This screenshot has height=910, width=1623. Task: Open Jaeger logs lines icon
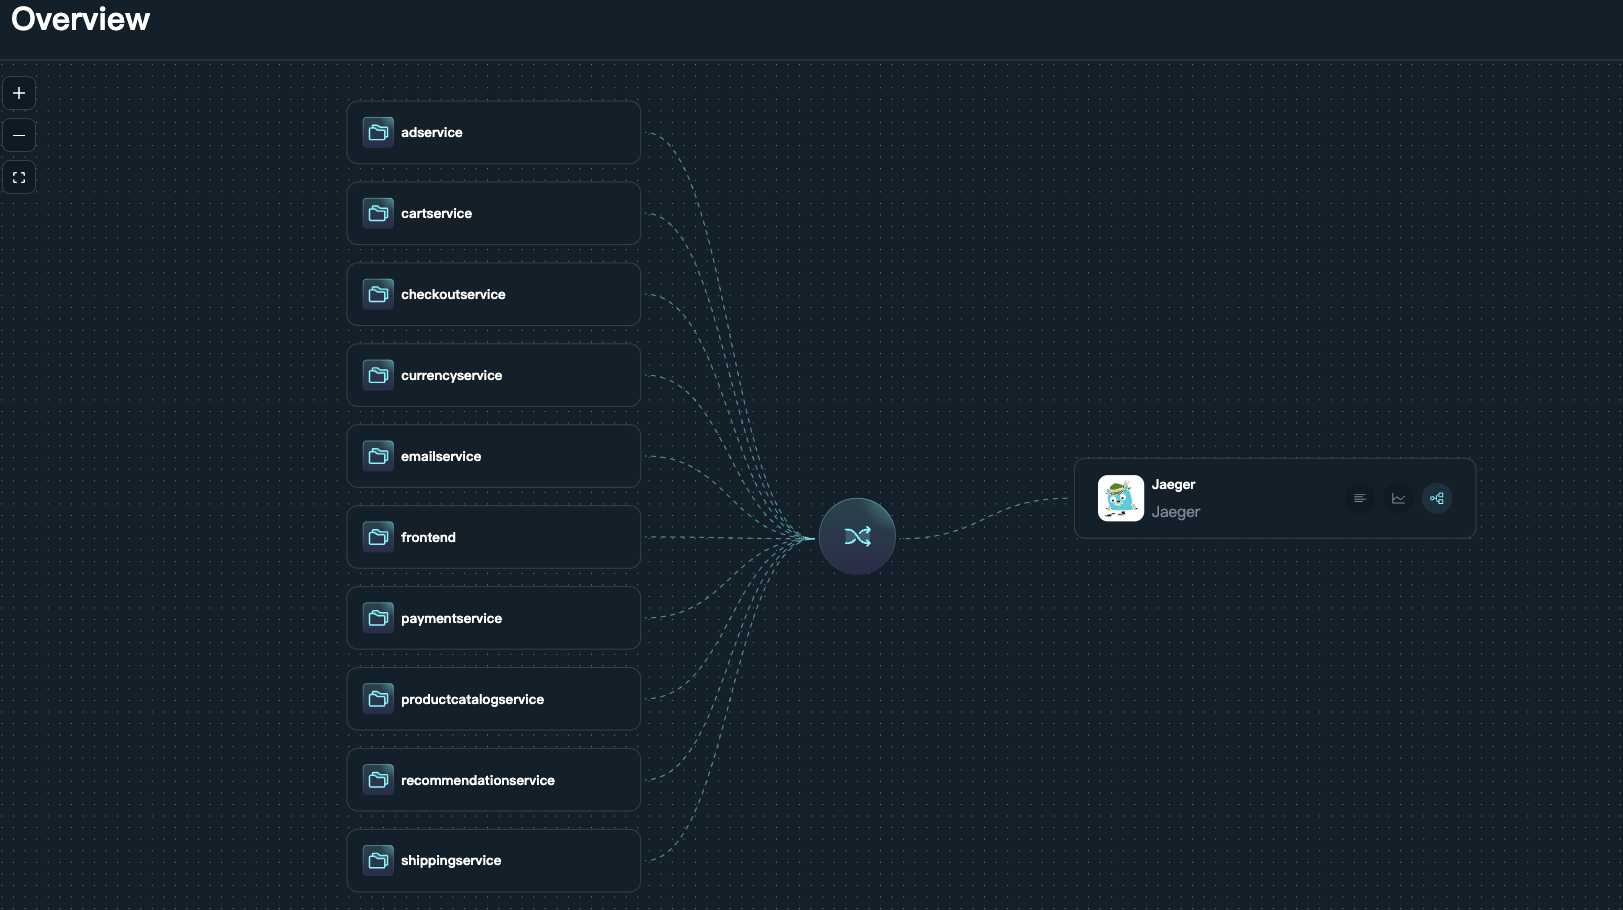1359,498
